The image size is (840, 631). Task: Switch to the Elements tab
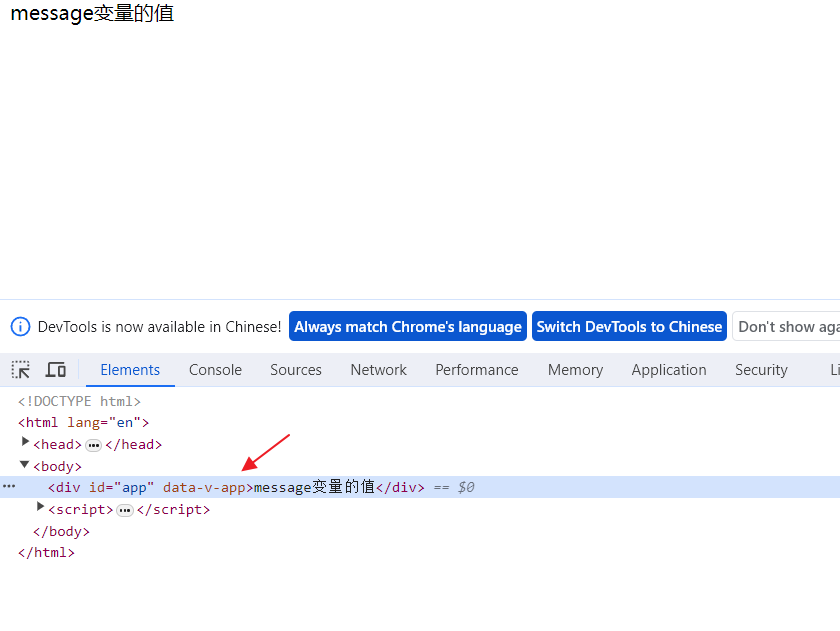130,370
